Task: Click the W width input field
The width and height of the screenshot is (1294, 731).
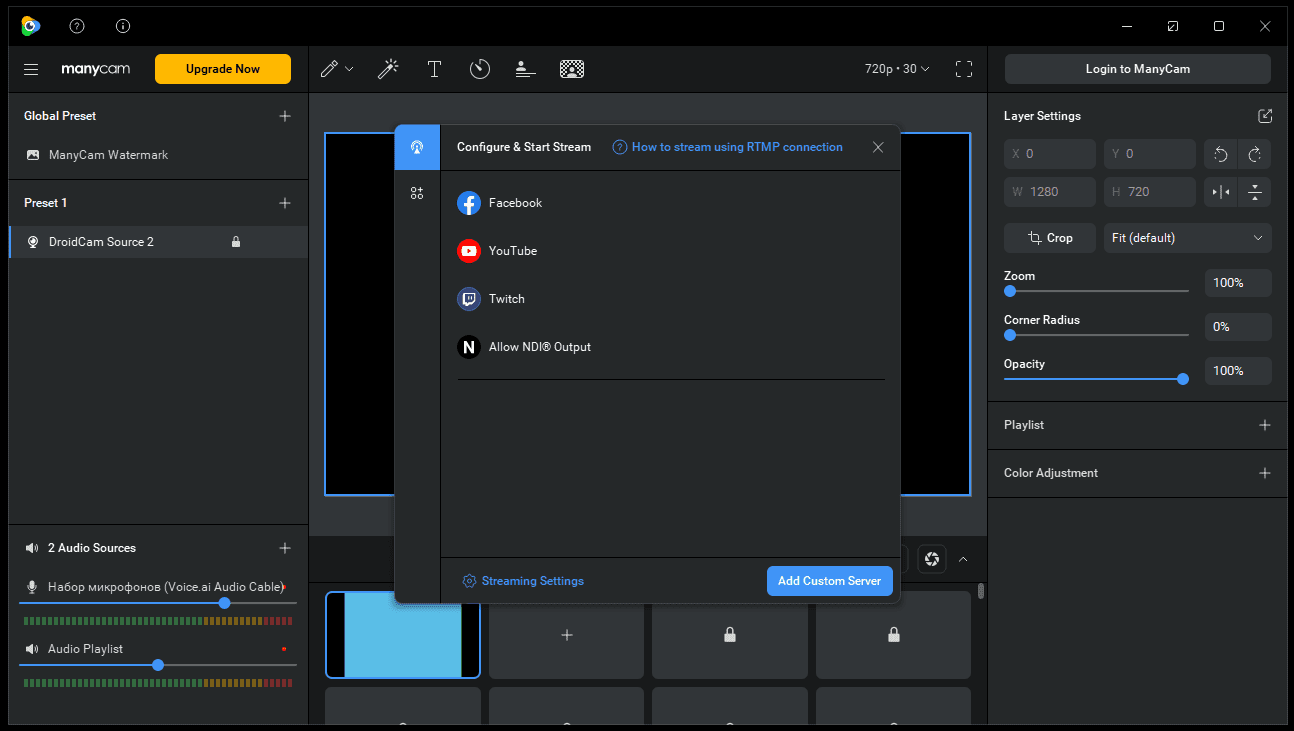Action: (1050, 192)
